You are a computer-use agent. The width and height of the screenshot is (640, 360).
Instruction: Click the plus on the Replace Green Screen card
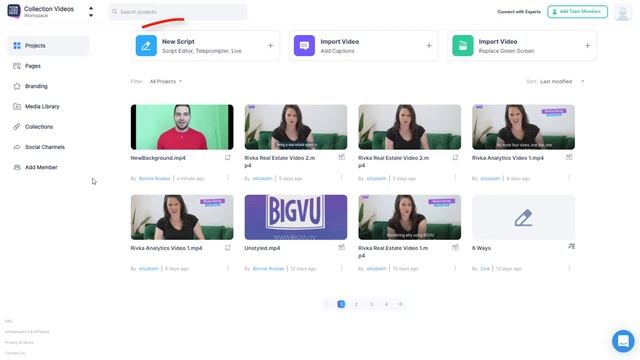pyautogui.click(x=587, y=46)
